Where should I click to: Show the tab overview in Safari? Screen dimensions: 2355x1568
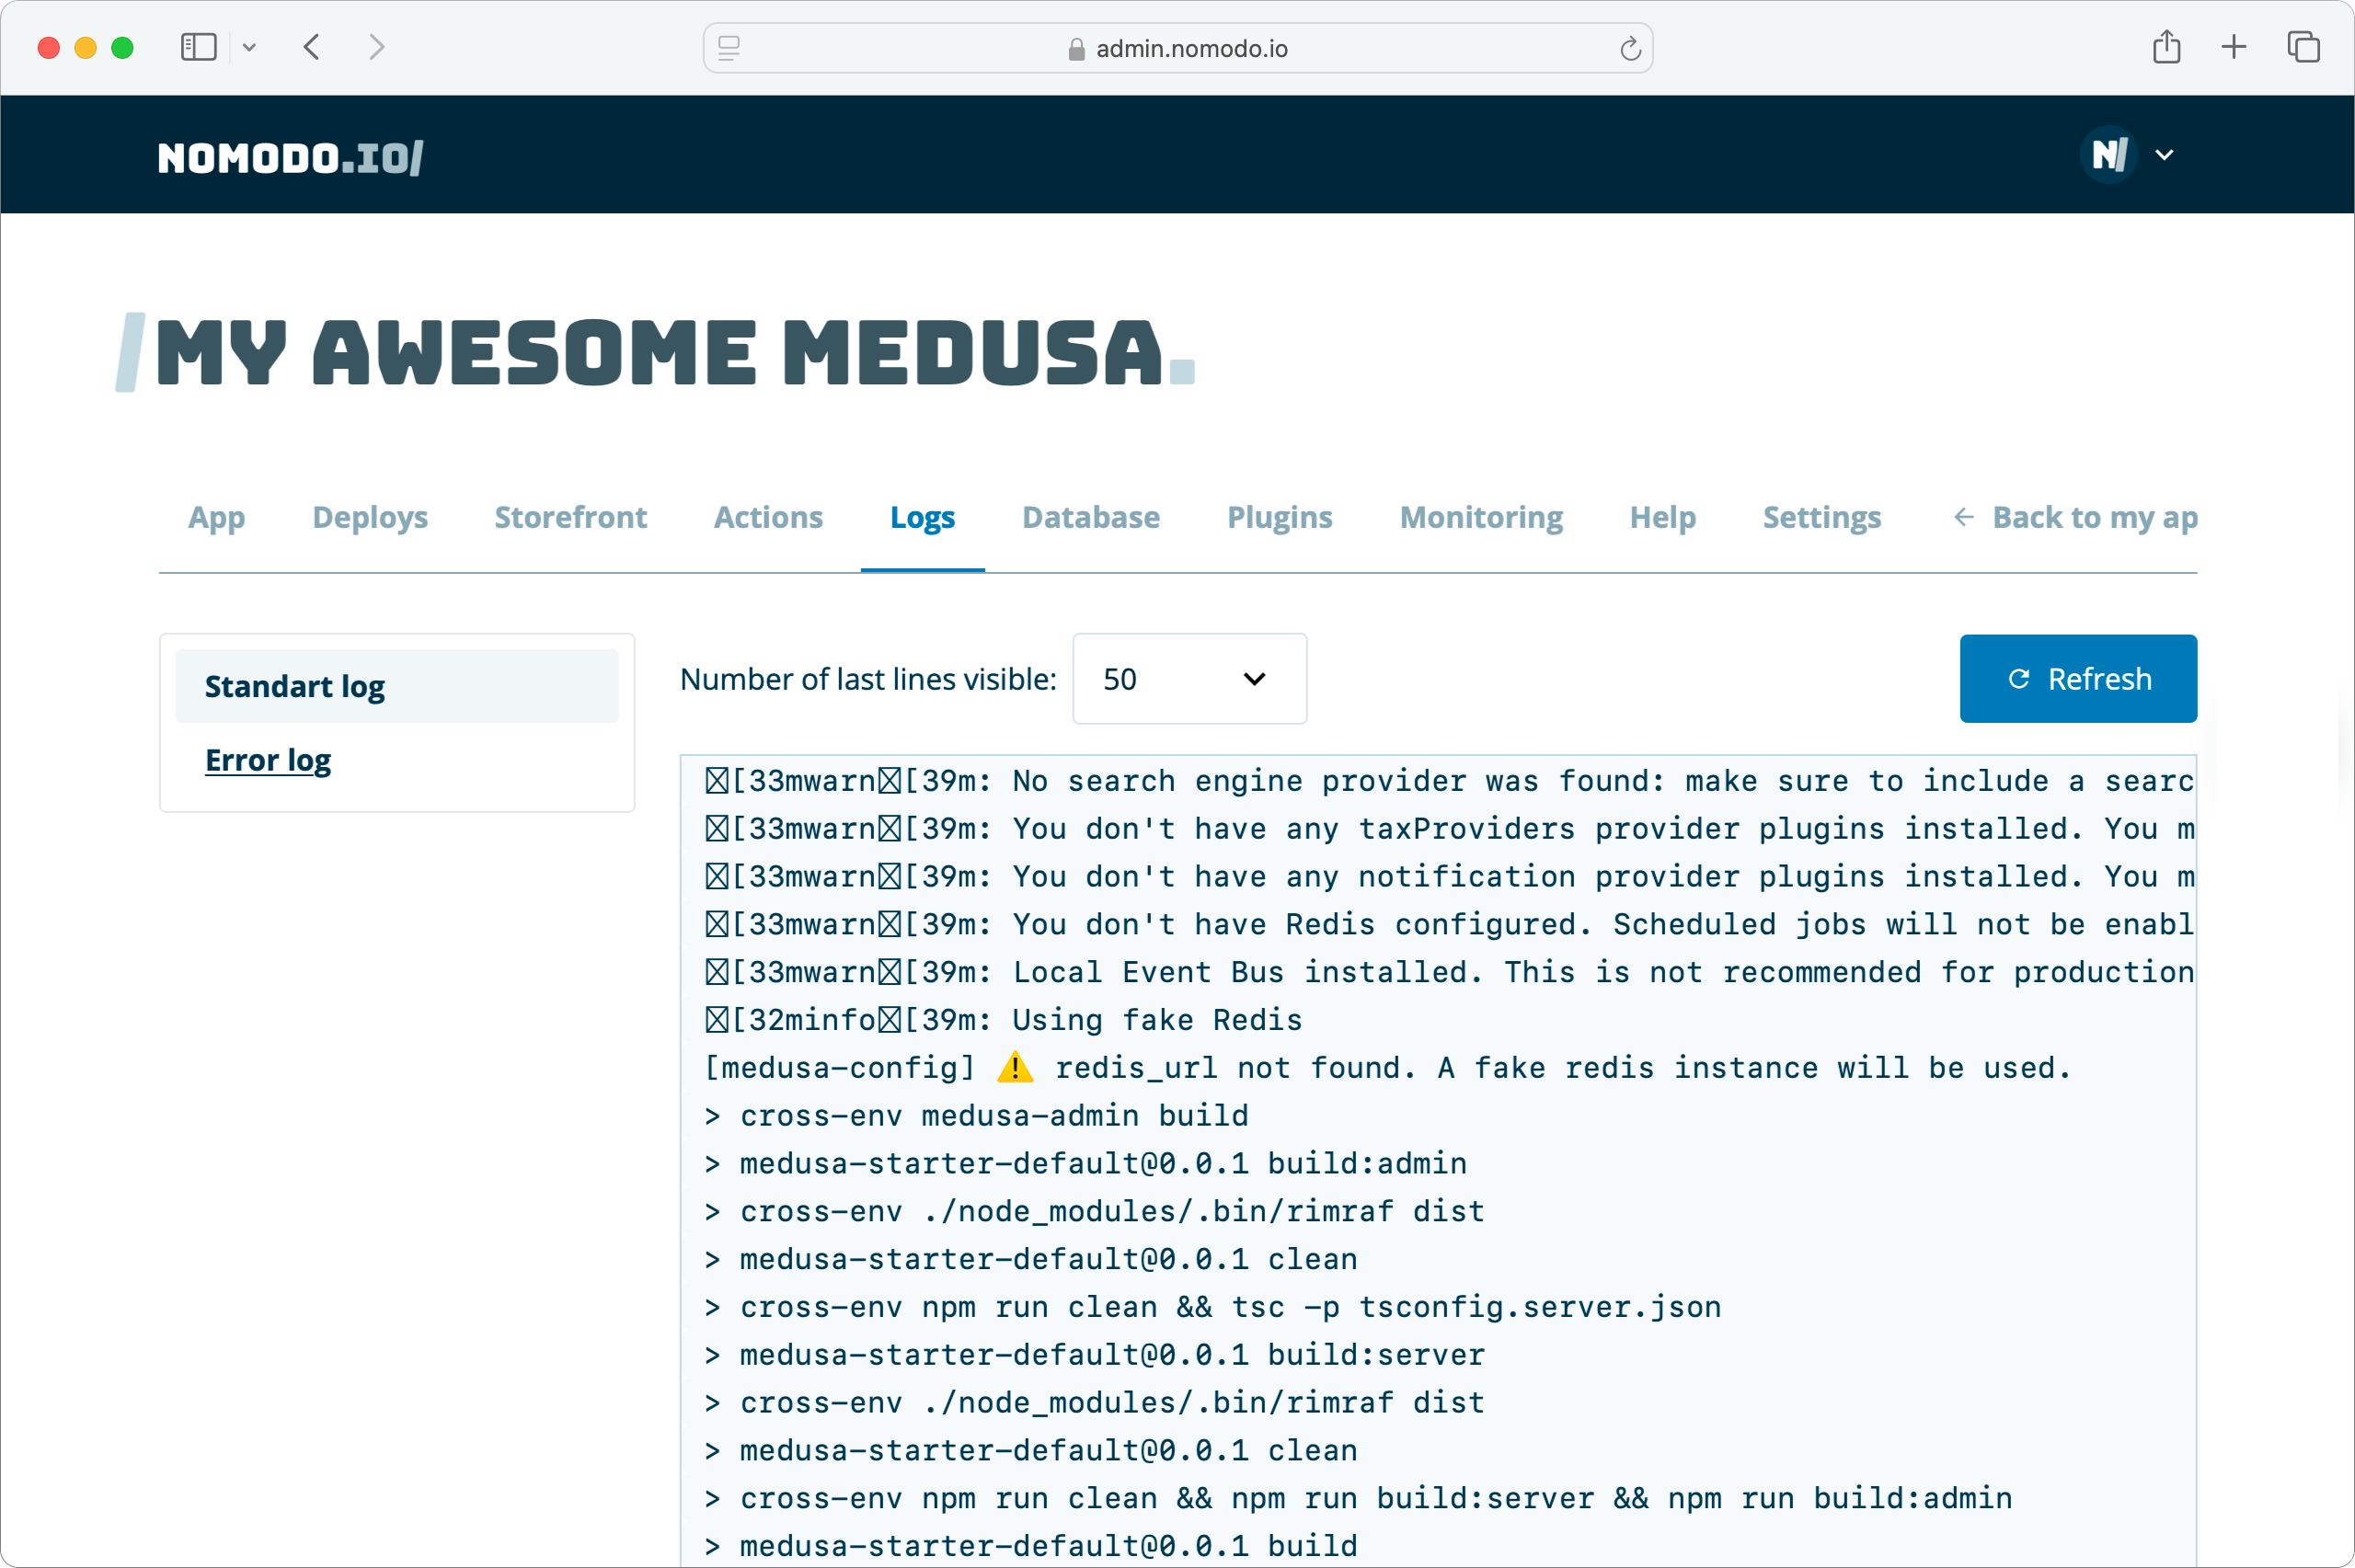click(x=2303, y=47)
